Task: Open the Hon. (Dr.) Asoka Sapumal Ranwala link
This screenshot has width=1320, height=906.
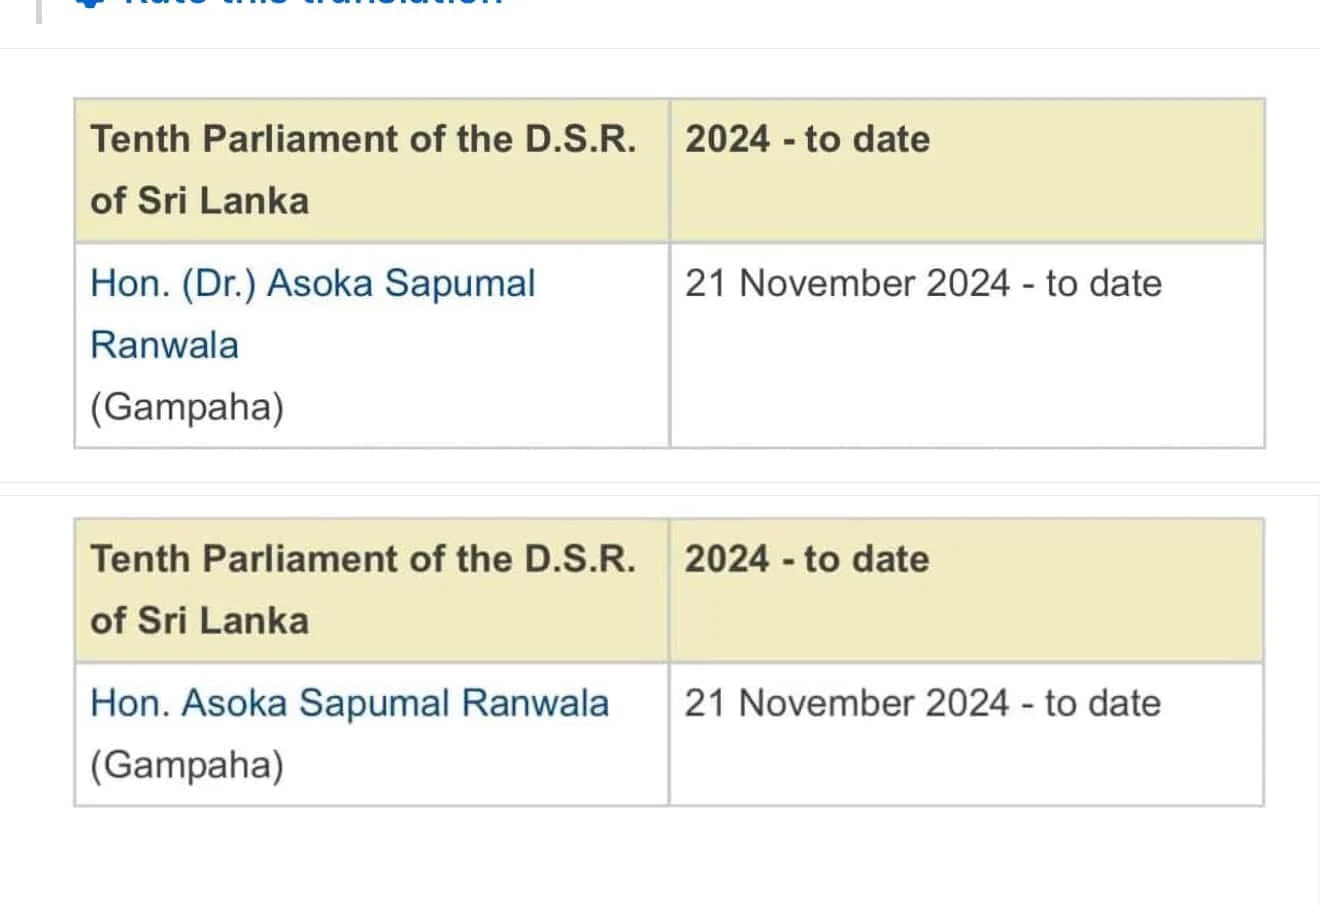Action: pos(312,284)
